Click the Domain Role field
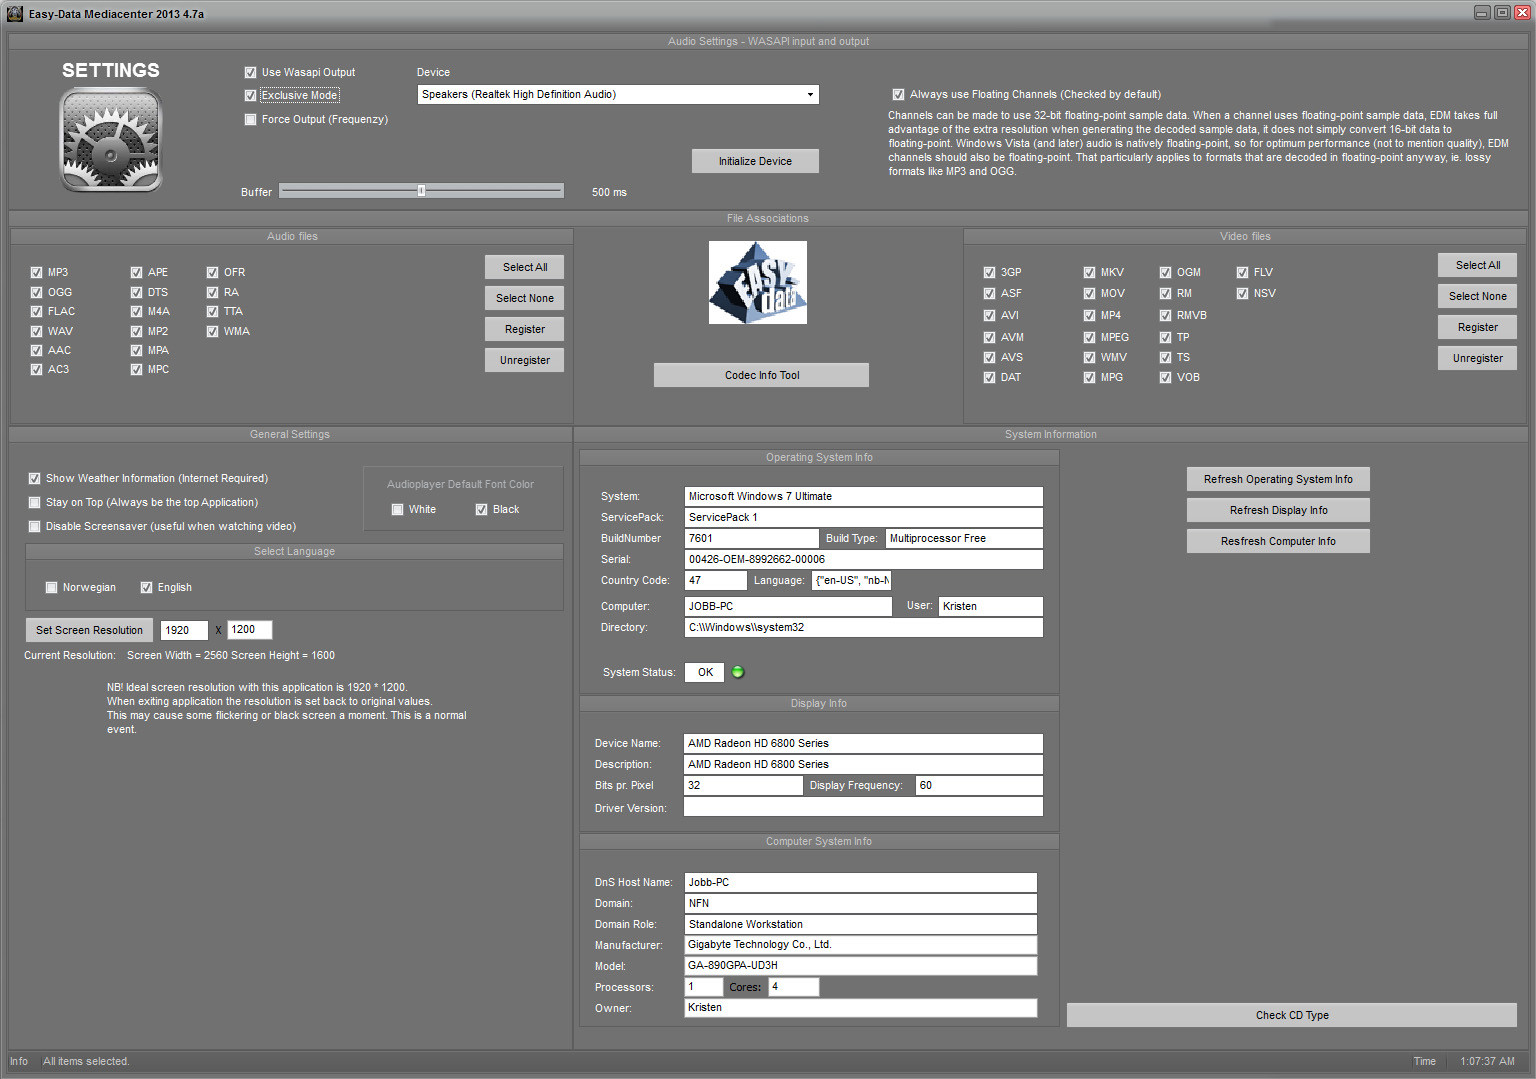 861,924
